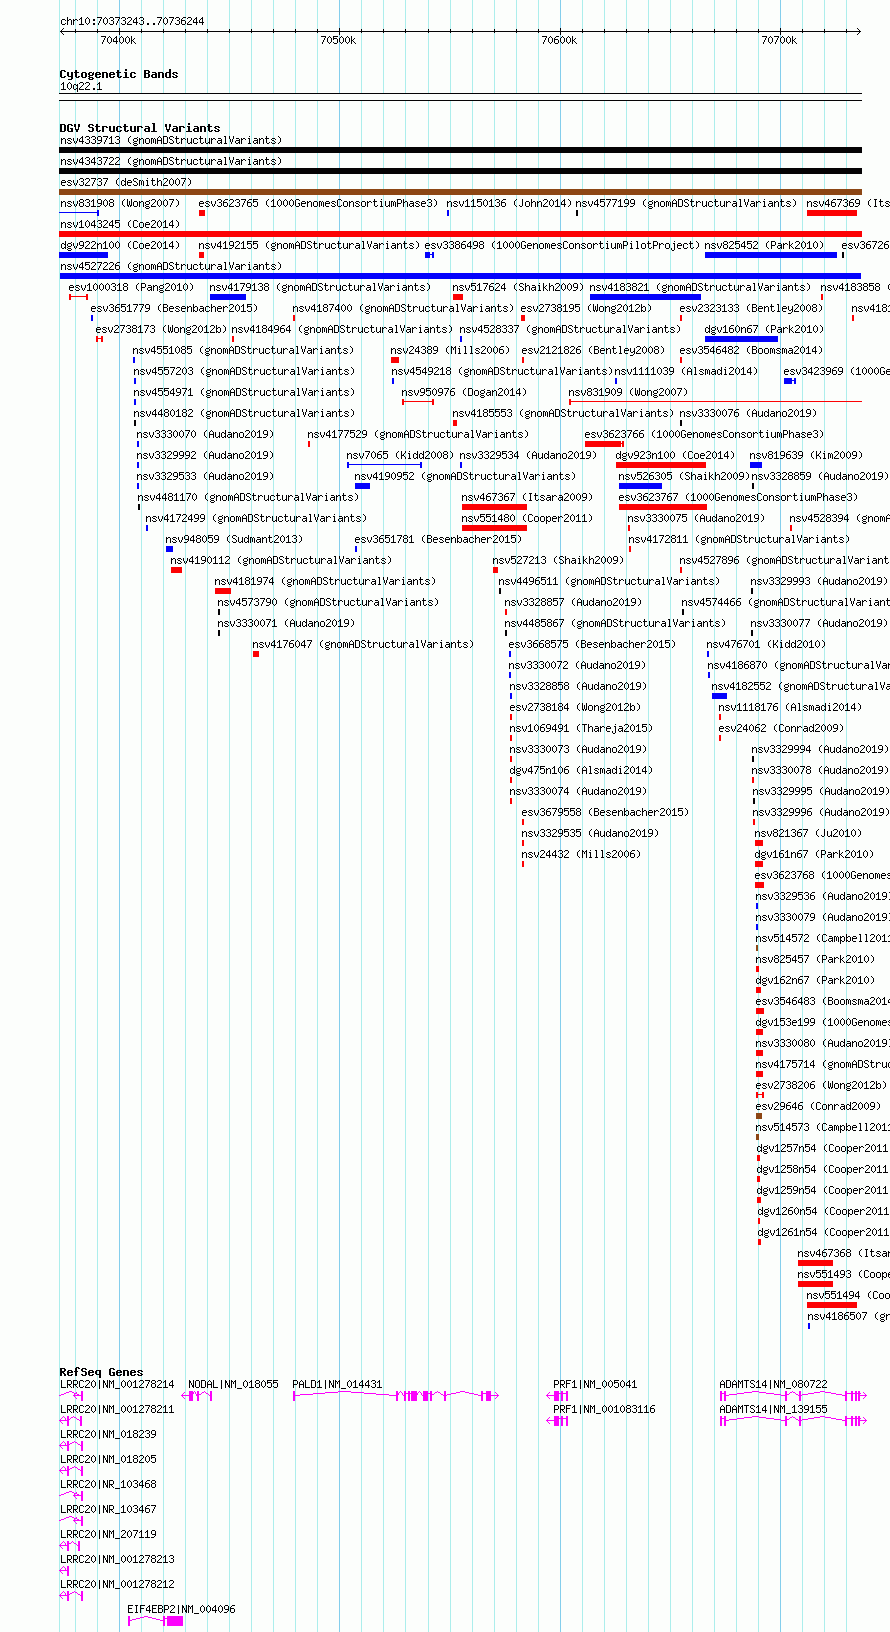
Task: Open variant nsv4343722 label
Action: click(171, 161)
